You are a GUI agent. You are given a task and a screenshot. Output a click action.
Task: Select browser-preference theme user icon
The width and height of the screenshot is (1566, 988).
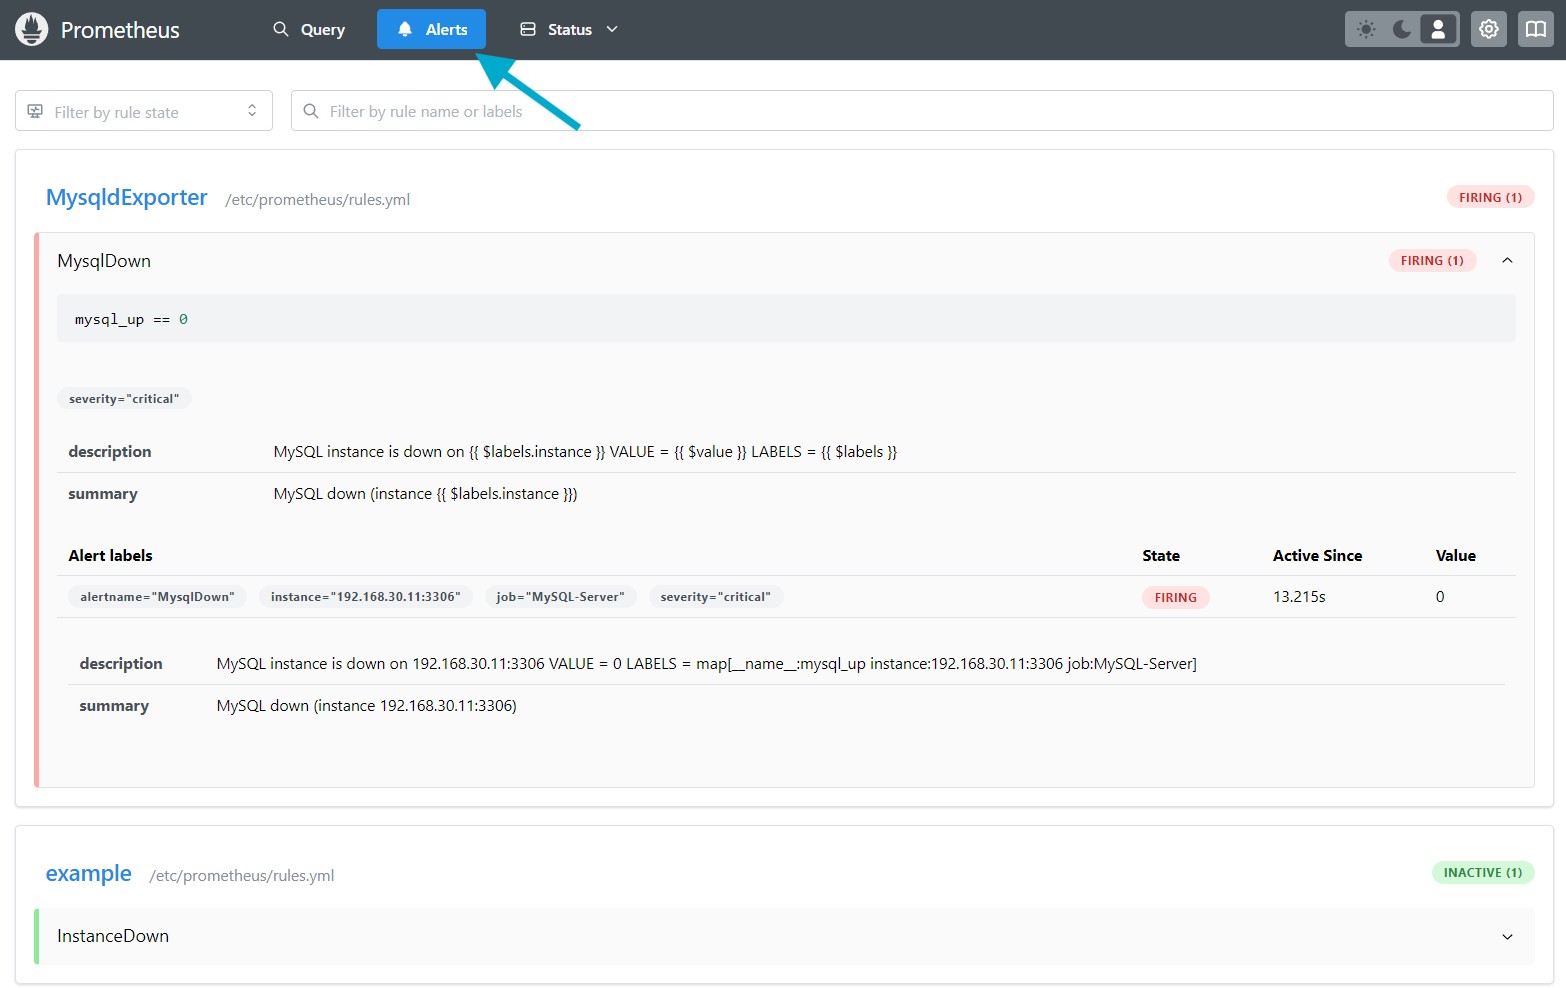(1438, 30)
